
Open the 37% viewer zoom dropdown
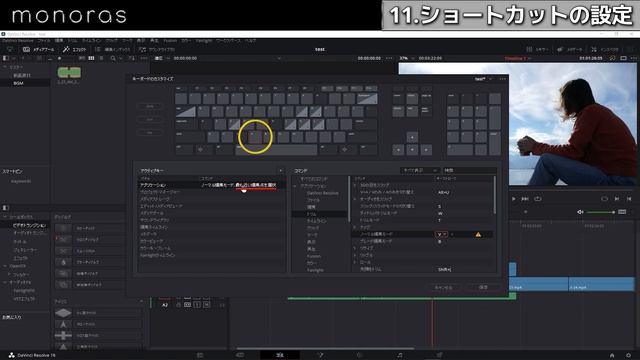[407, 58]
